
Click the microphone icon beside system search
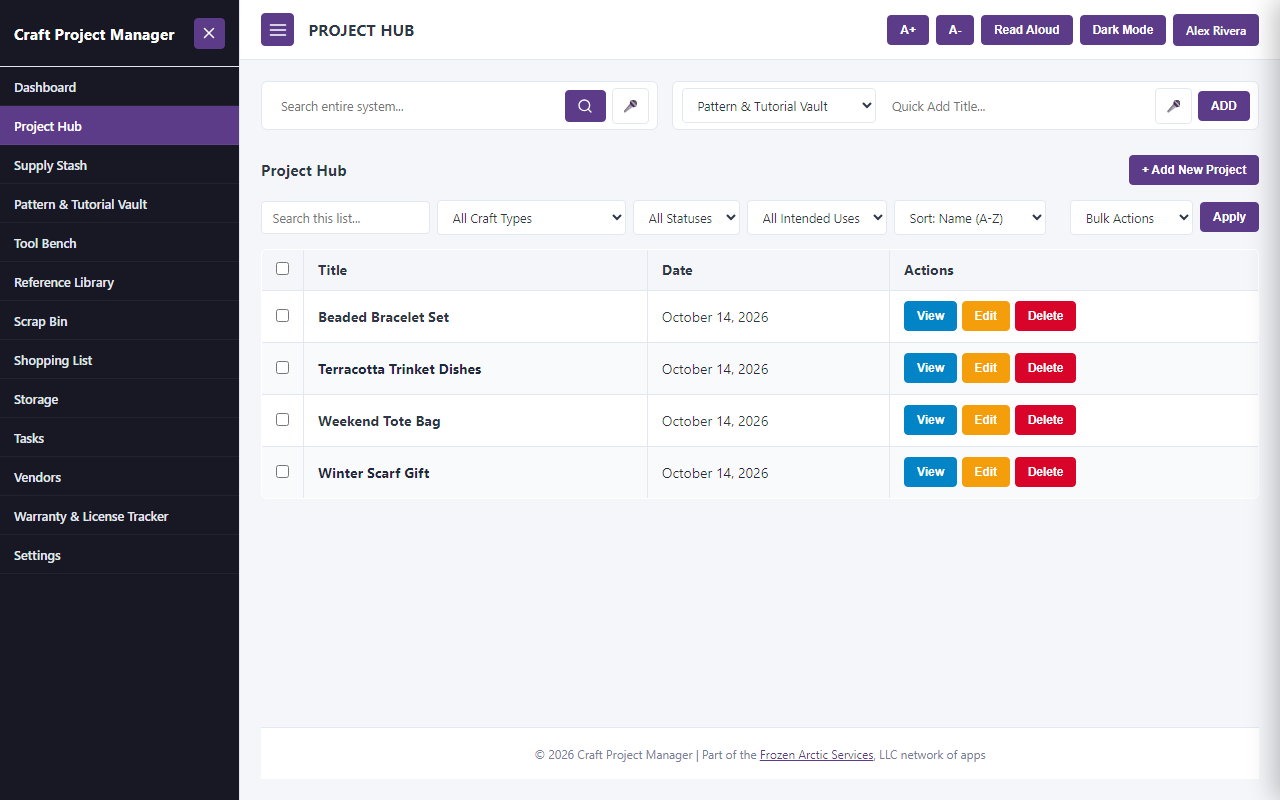pos(630,106)
